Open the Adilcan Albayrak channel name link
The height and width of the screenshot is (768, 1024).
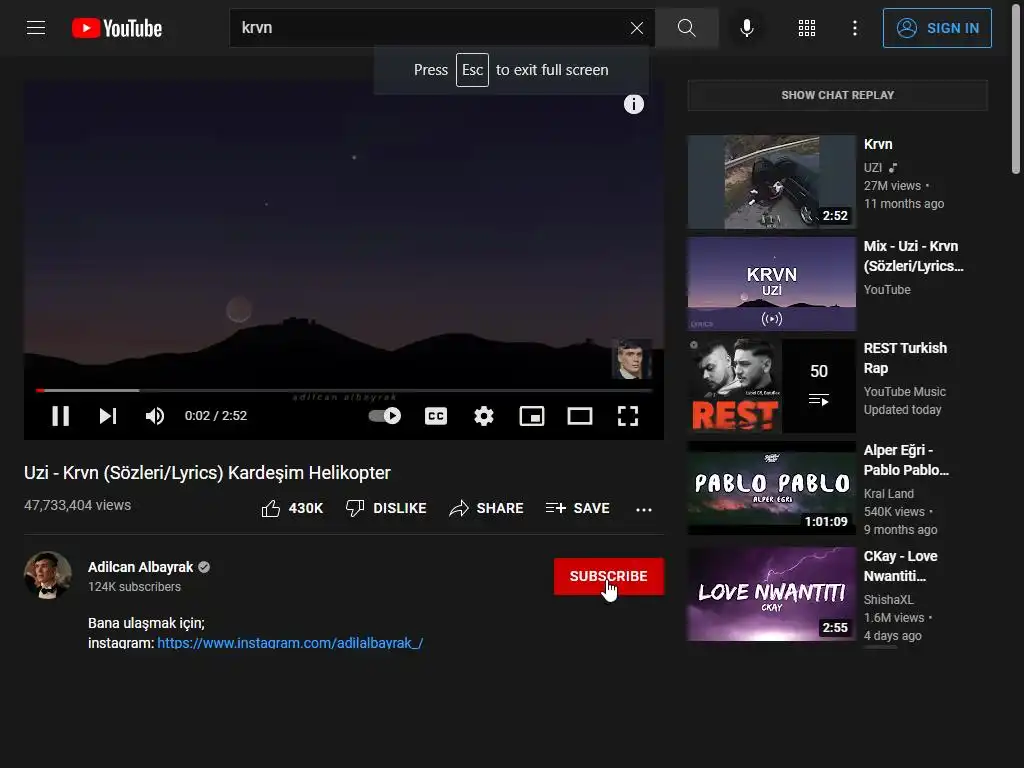140,567
